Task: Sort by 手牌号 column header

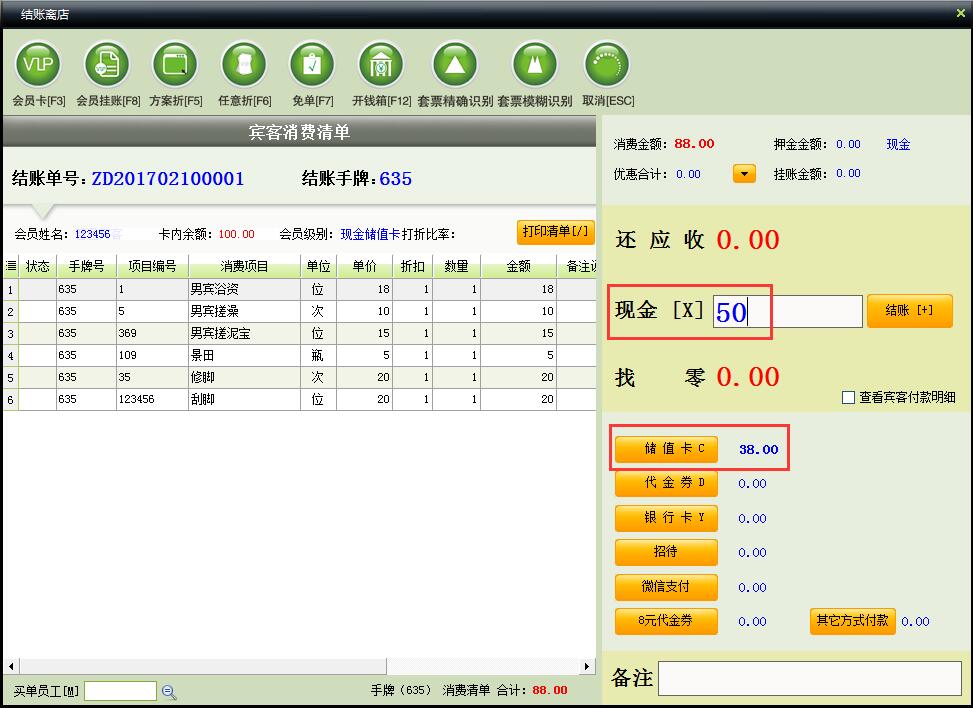Action: coord(86,266)
